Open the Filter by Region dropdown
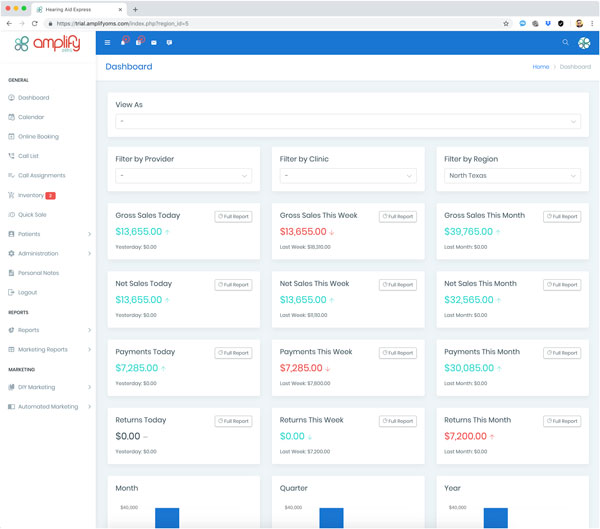 pyautogui.click(x=512, y=176)
